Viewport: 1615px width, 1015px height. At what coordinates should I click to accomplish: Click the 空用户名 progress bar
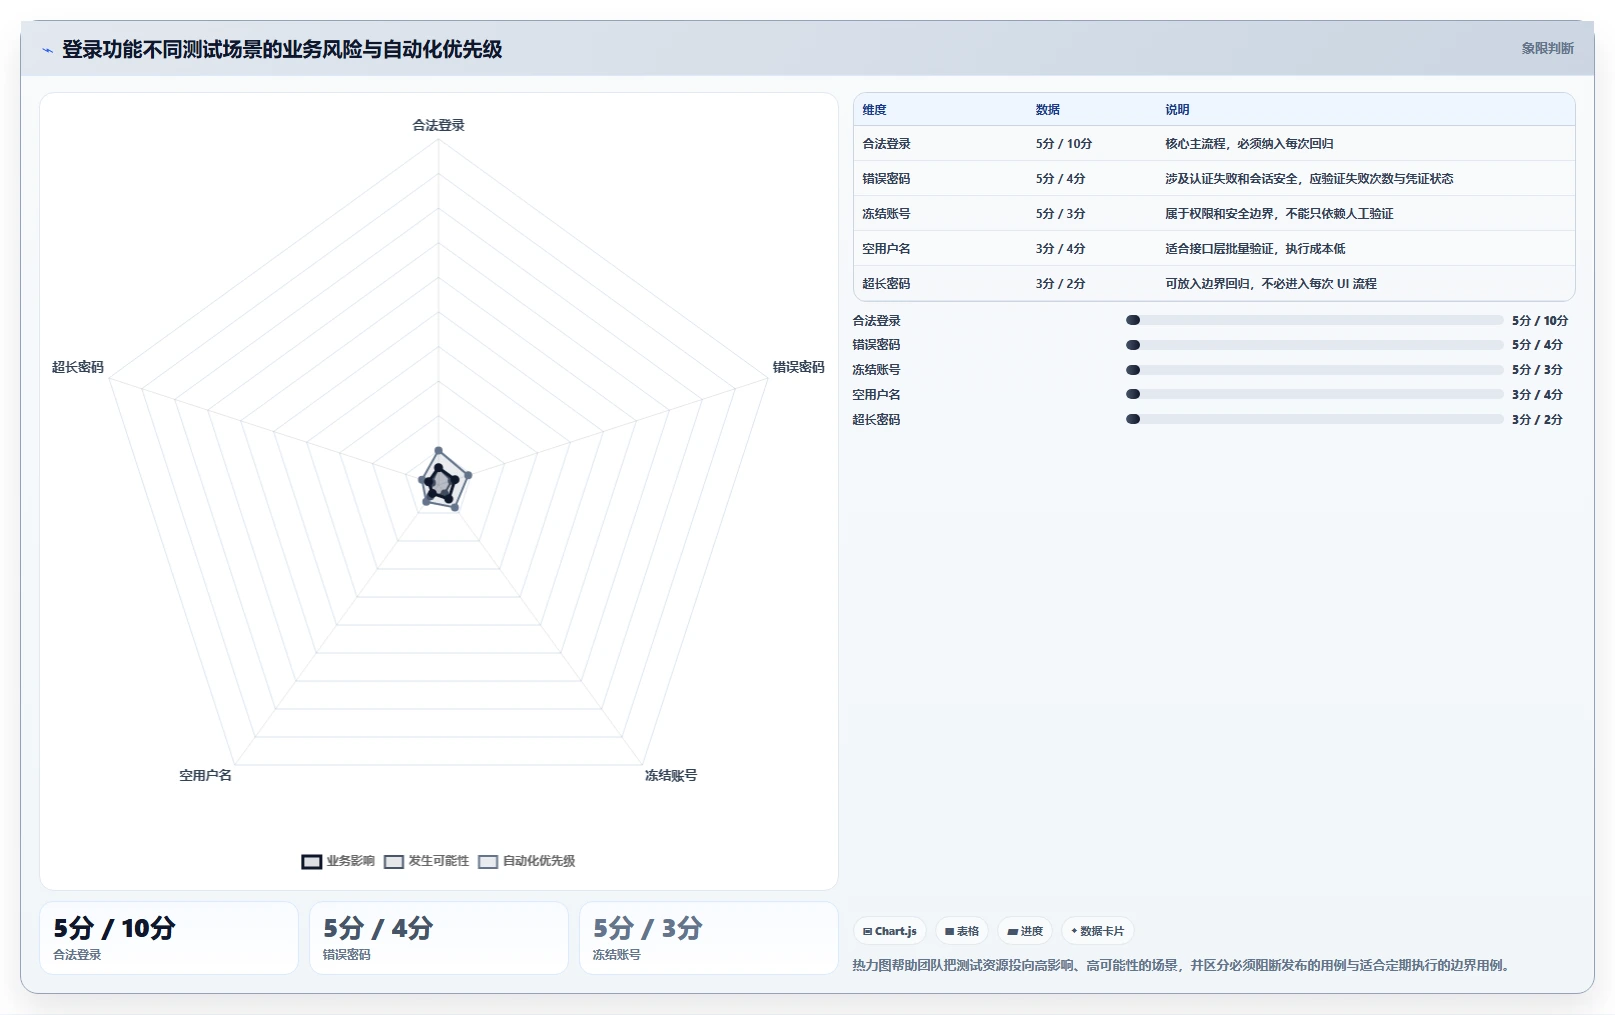coord(1314,395)
